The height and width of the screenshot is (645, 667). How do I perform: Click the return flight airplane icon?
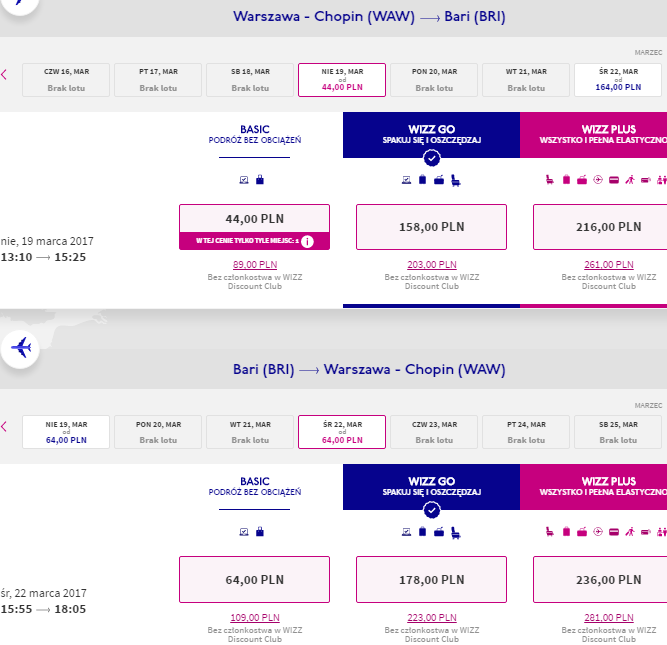point(20,348)
